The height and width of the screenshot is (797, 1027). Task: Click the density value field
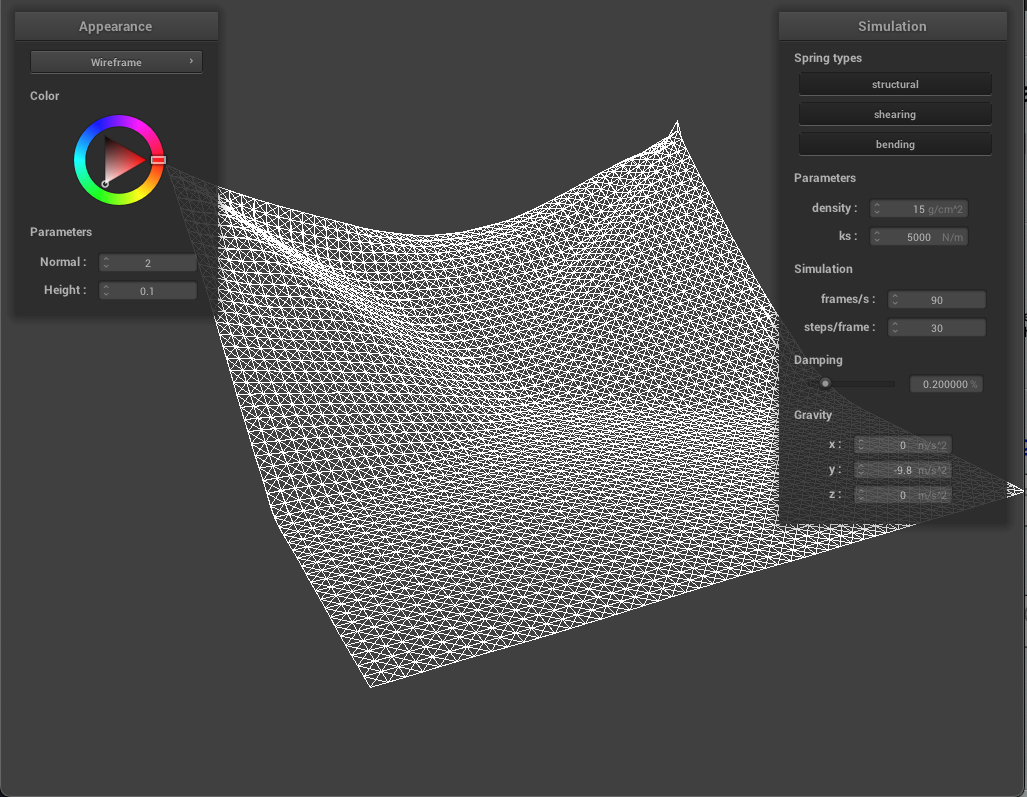pos(918,209)
